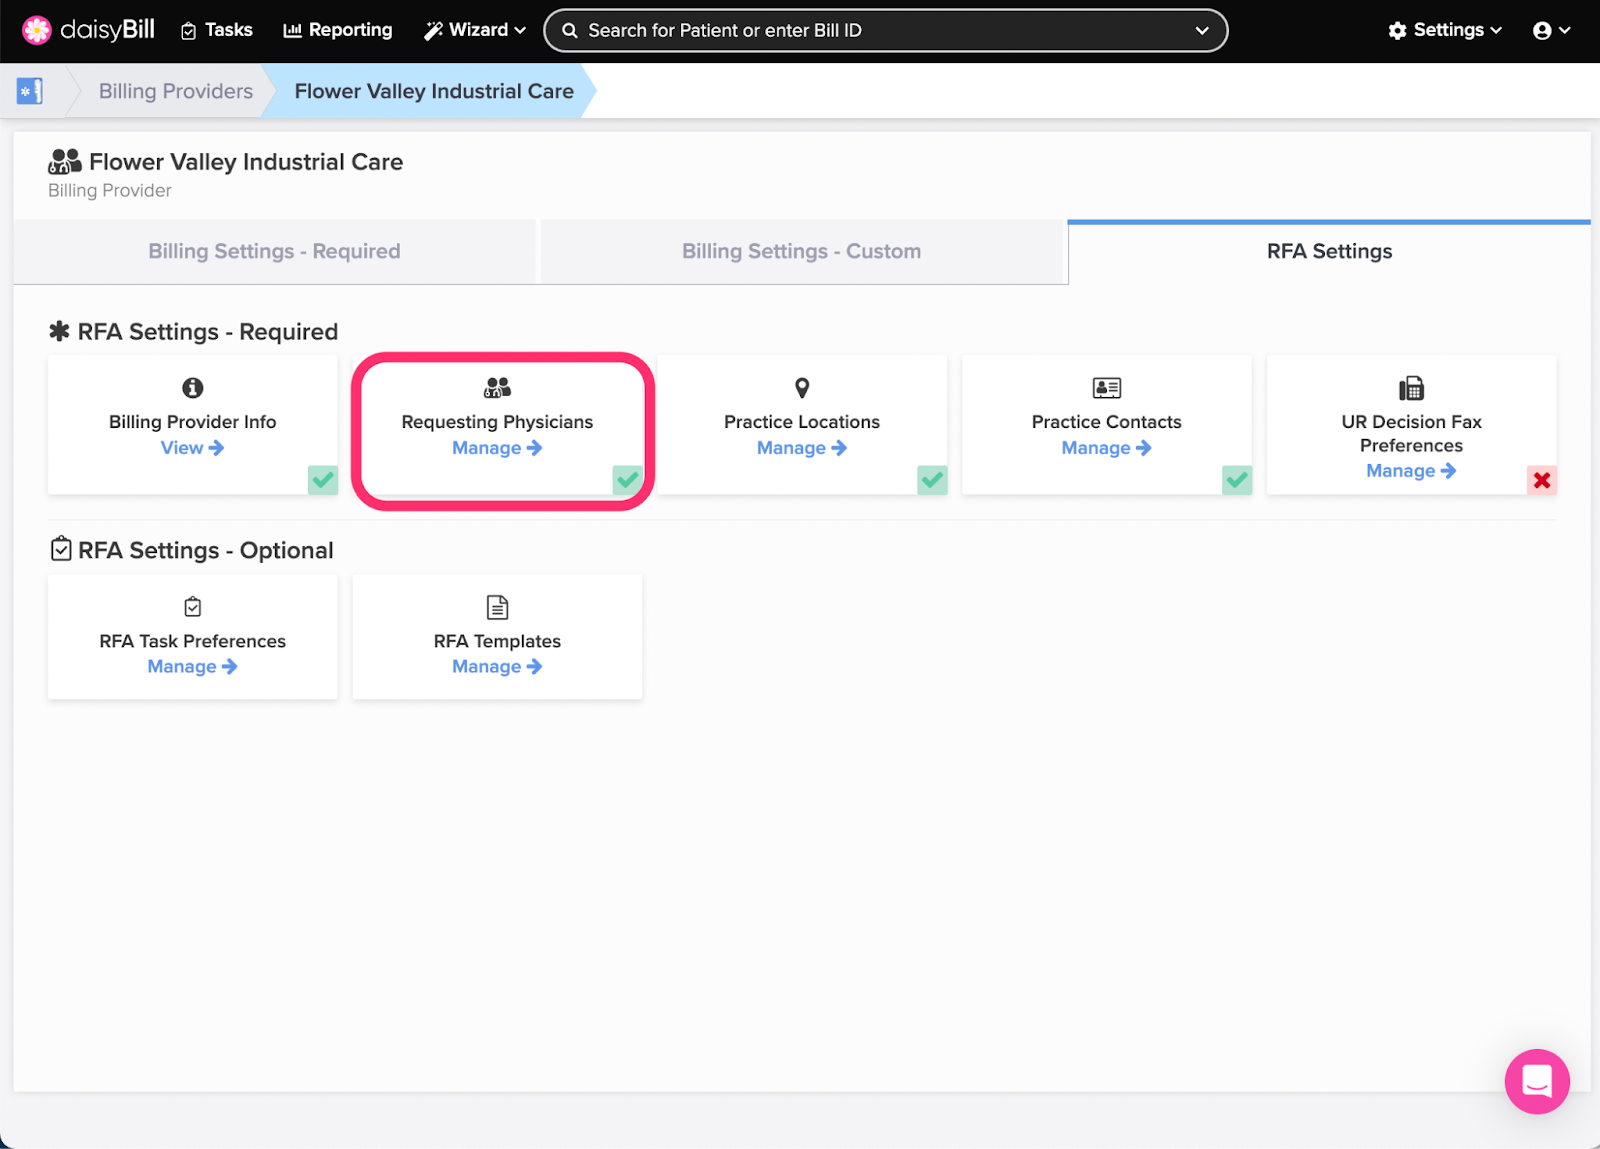Open Tasks from the top navigation

pos(217,30)
